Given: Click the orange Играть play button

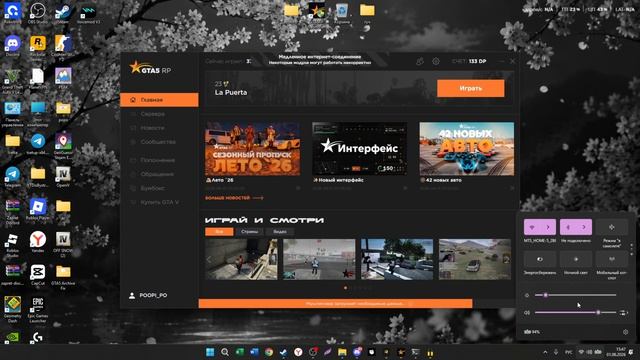Looking at the screenshot, I should pyautogui.click(x=471, y=88).
